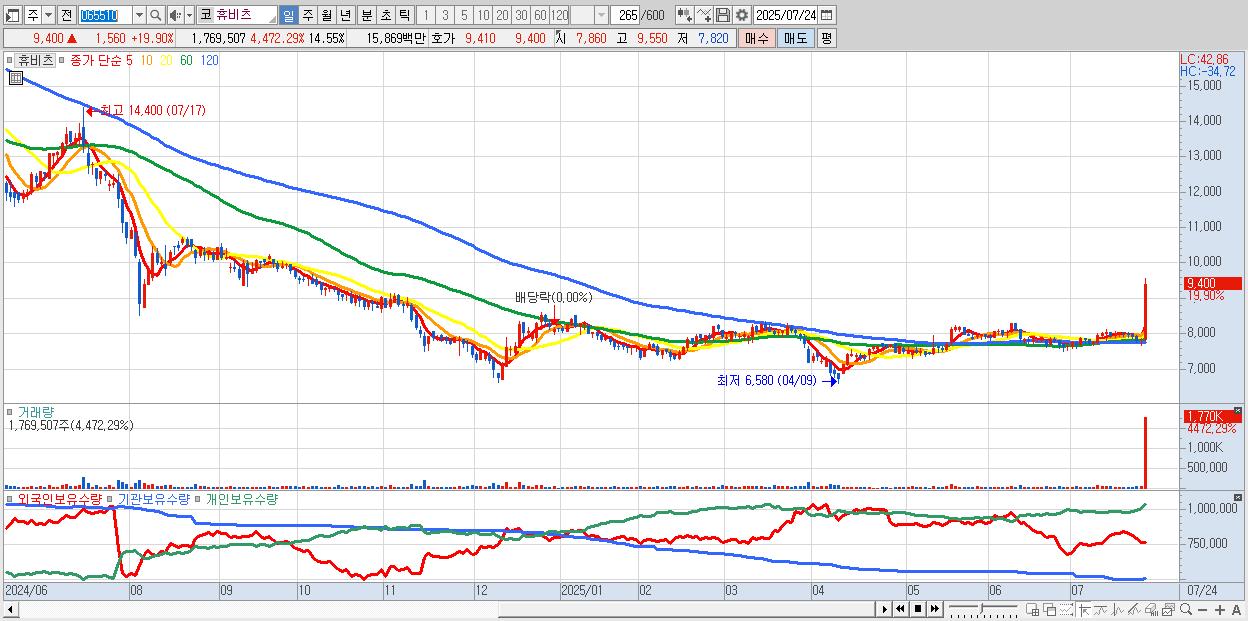This screenshot has width=1248, height=621.
Task: Move the chart zoom slider handle
Action: [981, 608]
